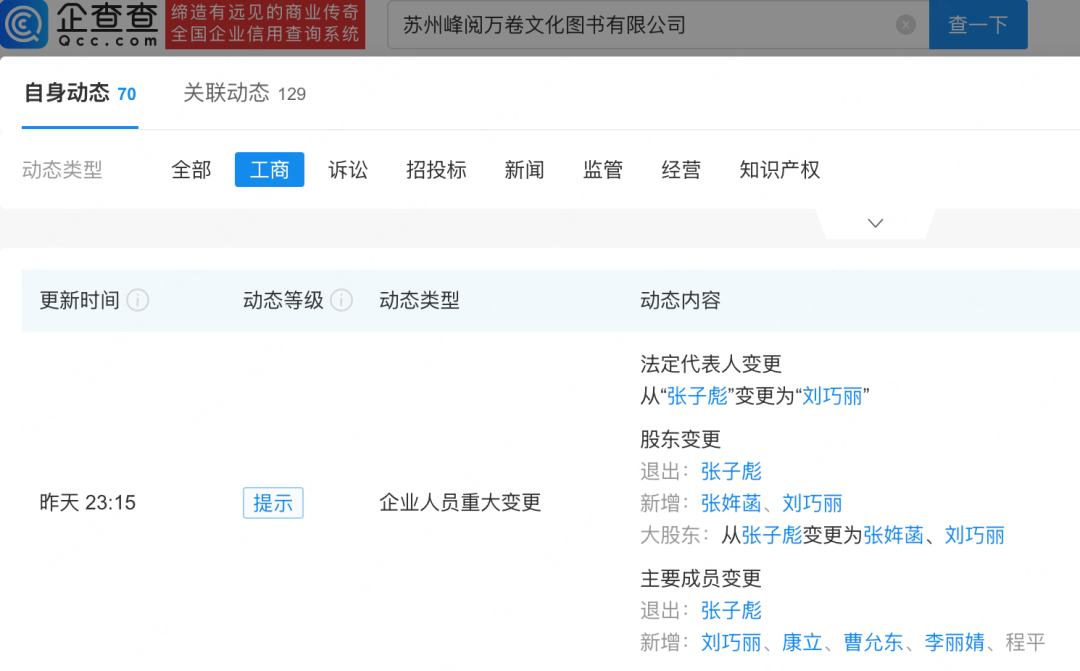Select the 知识产权 dynamic type filter
1080x671 pixels.
coord(780,169)
